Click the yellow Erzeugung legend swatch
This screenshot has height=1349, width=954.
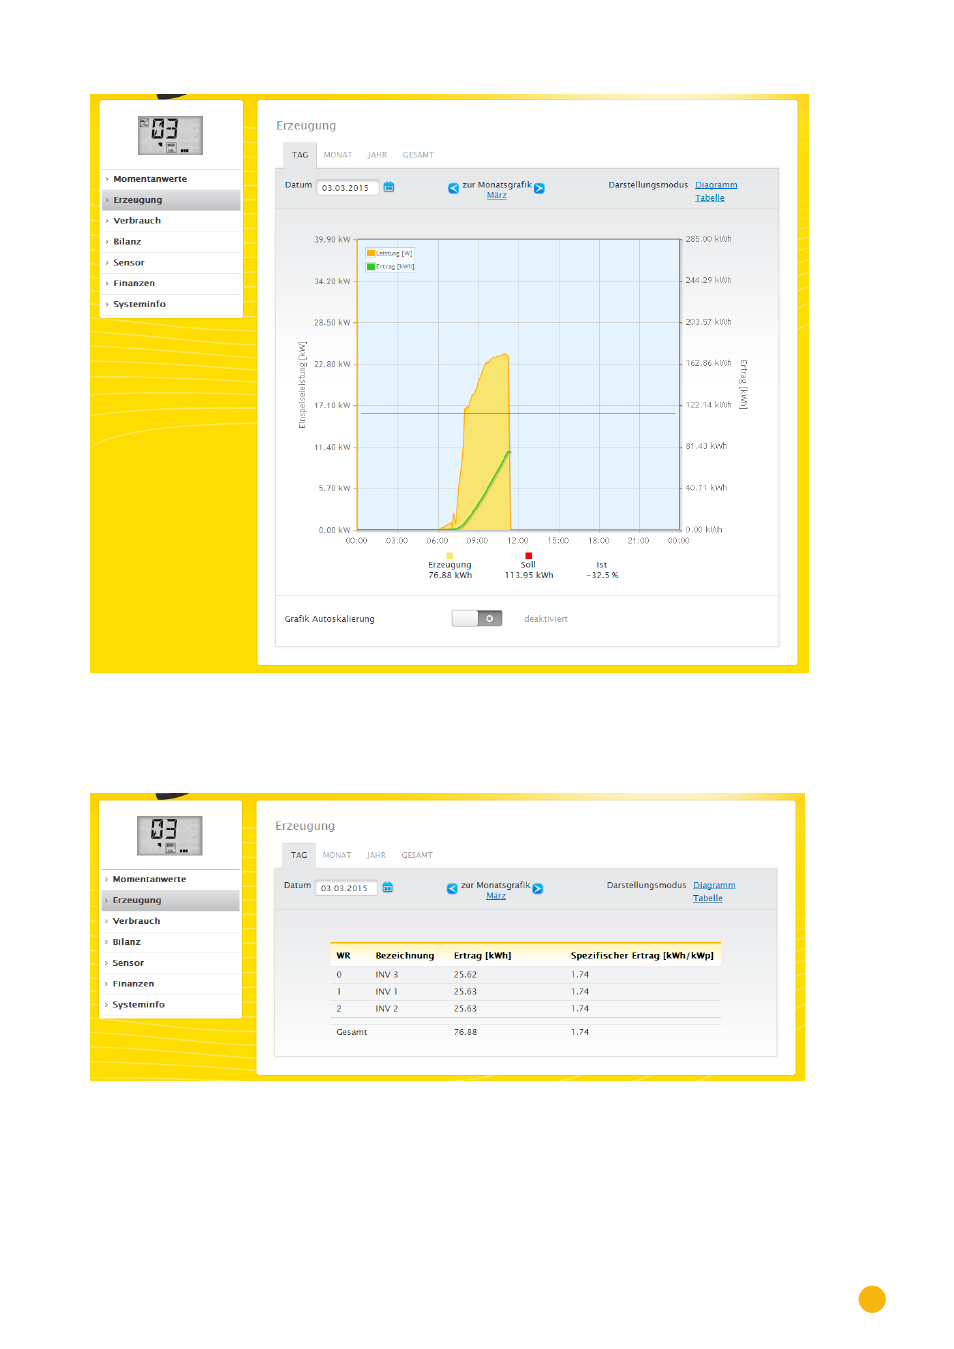(450, 555)
